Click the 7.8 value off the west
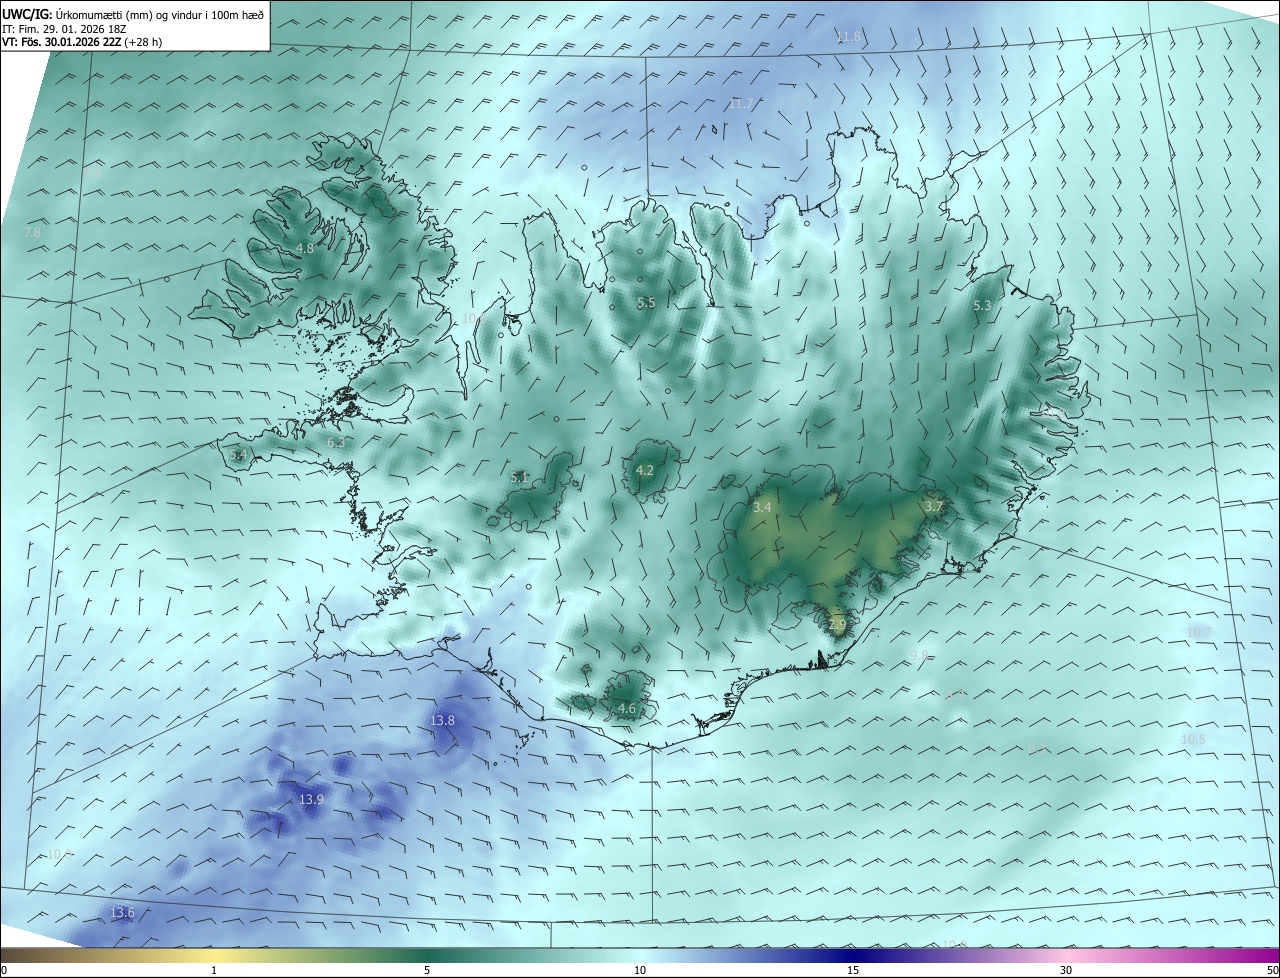This screenshot has width=1280, height=978. point(32,232)
